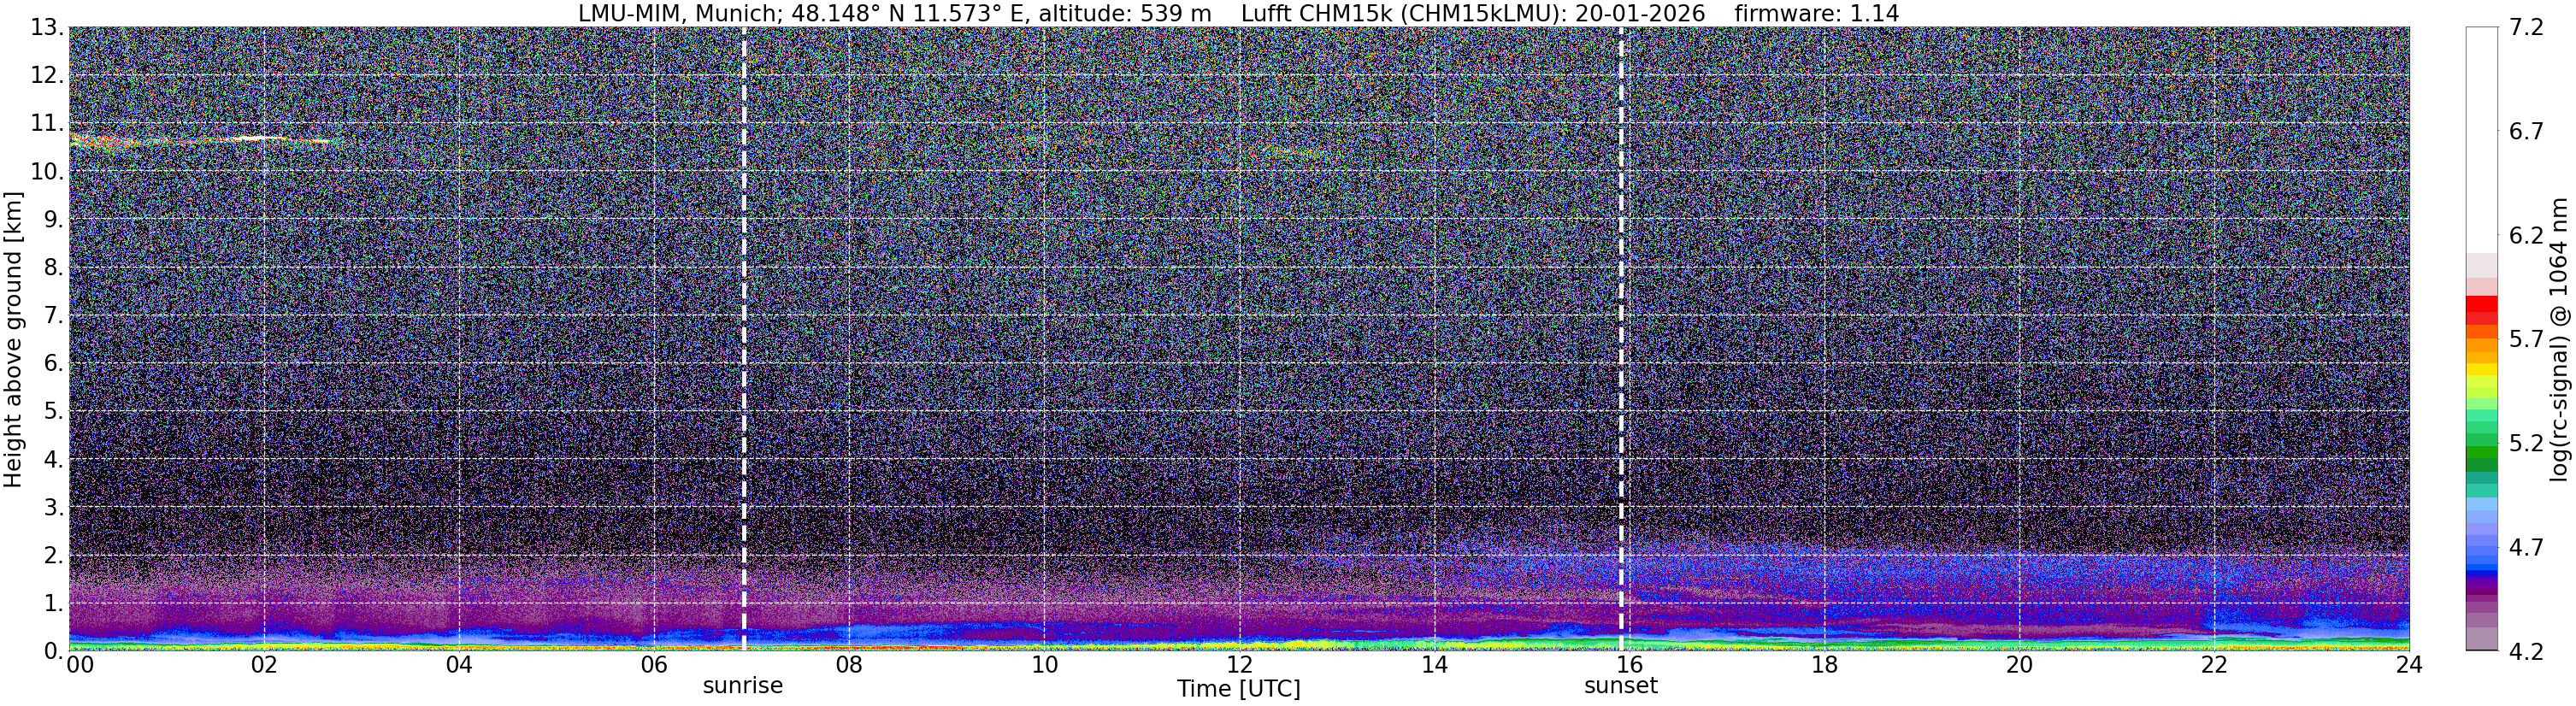Click the time tick label '24'

(x=2409, y=665)
